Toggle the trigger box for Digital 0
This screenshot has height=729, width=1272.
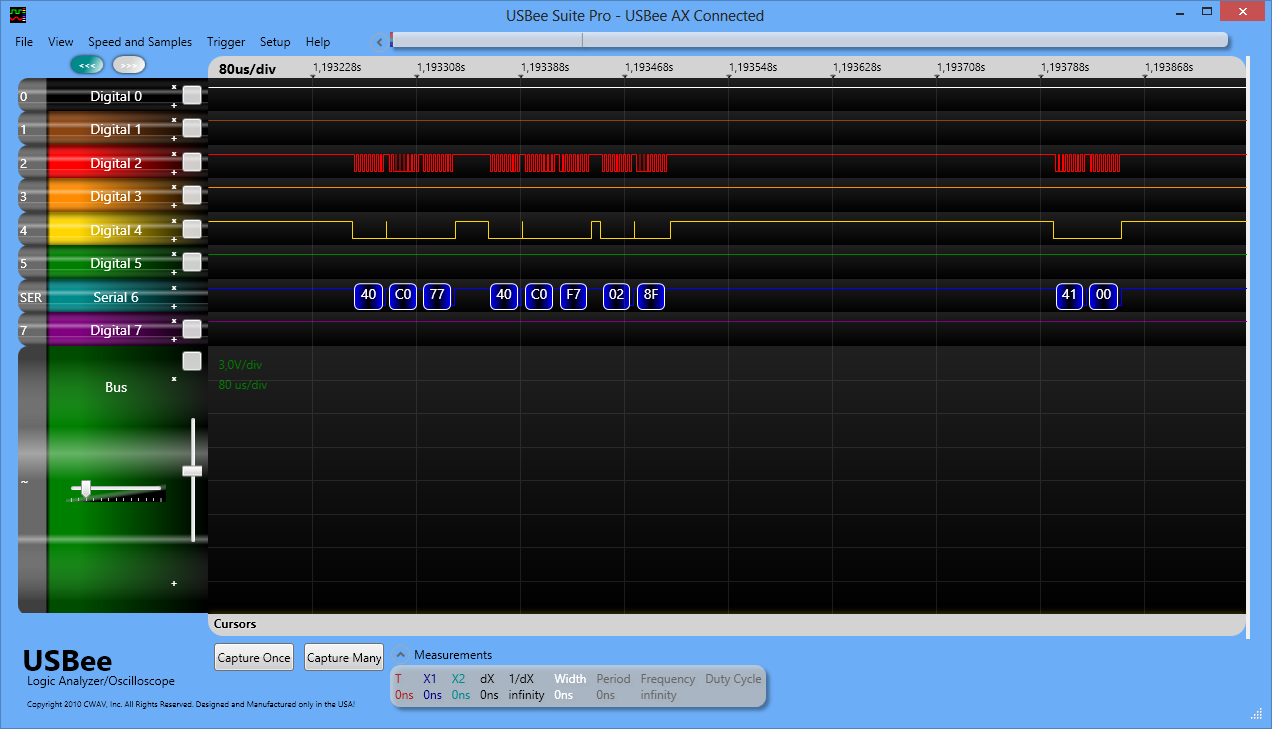(x=192, y=95)
